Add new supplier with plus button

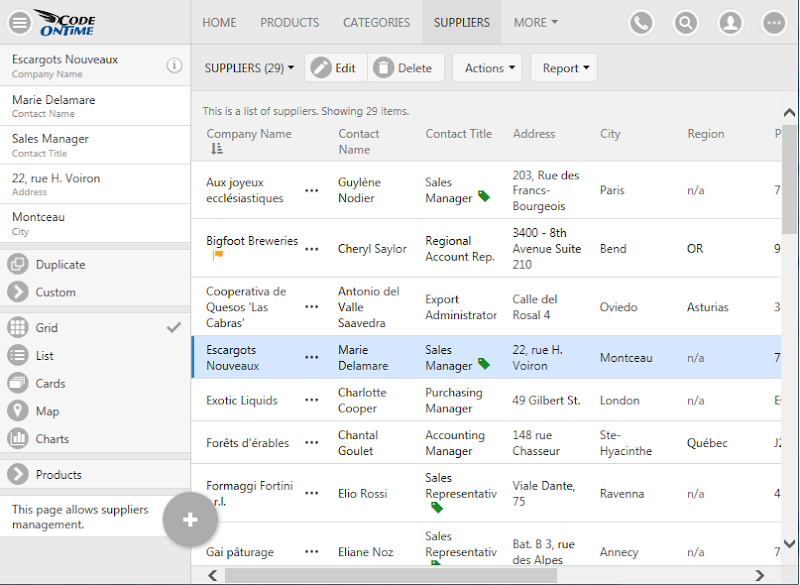(190, 520)
